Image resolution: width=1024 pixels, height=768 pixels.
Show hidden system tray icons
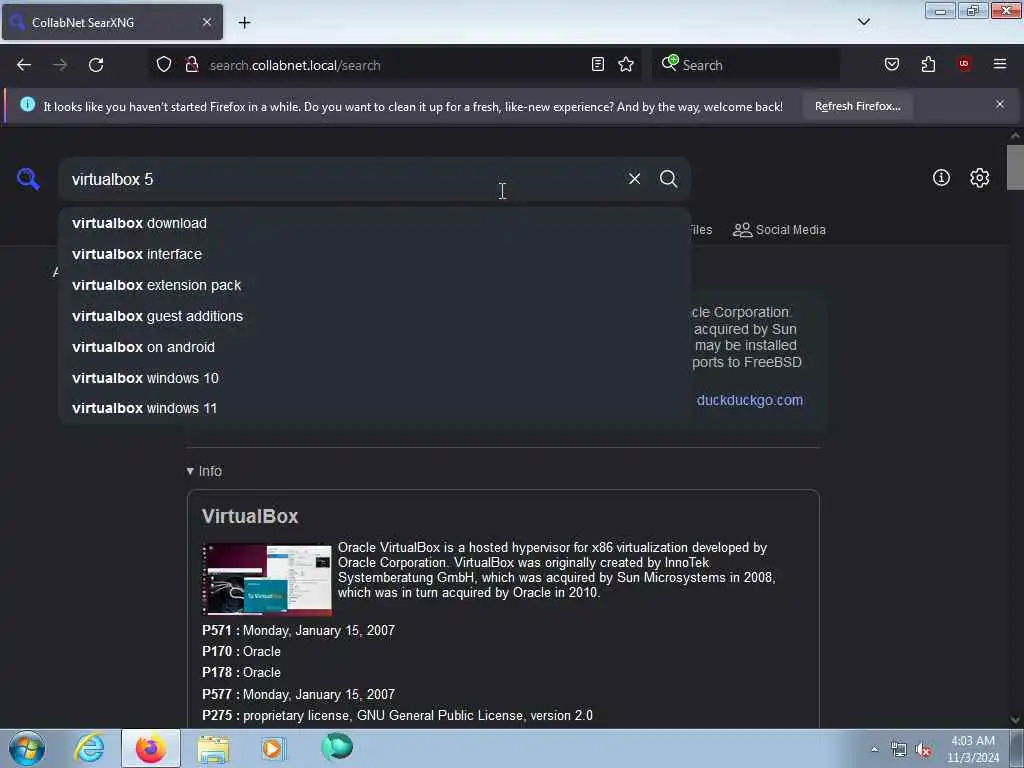[874, 749]
